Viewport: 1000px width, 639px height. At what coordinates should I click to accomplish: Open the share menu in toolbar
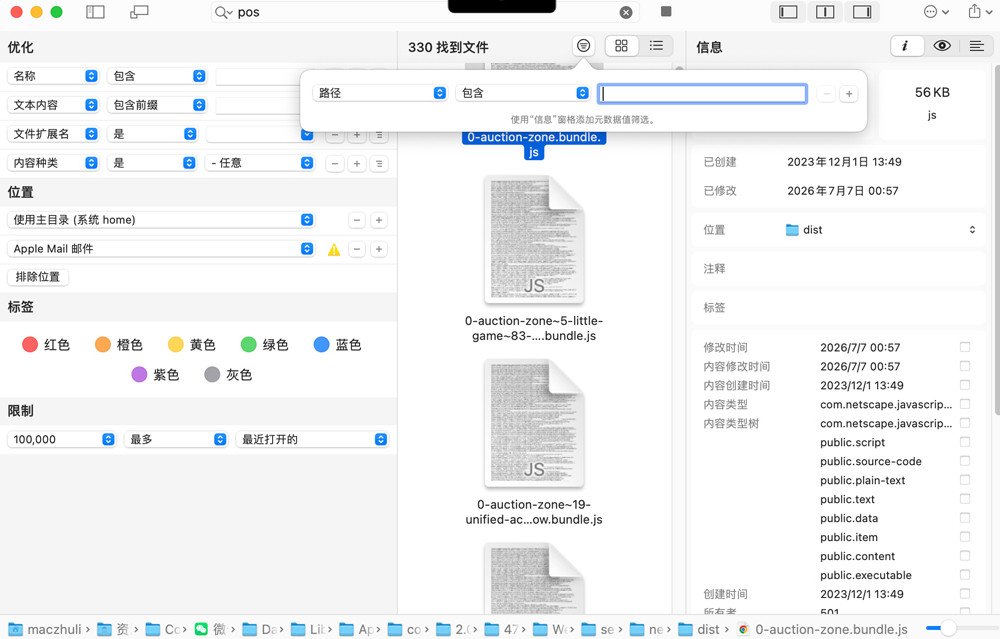pos(979,11)
